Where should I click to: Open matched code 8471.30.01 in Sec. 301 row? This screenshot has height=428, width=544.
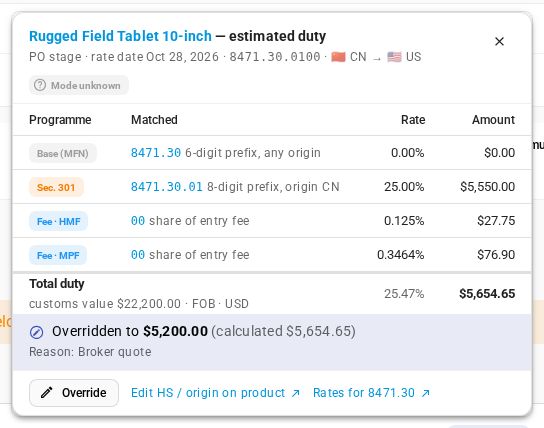click(x=167, y=187)
